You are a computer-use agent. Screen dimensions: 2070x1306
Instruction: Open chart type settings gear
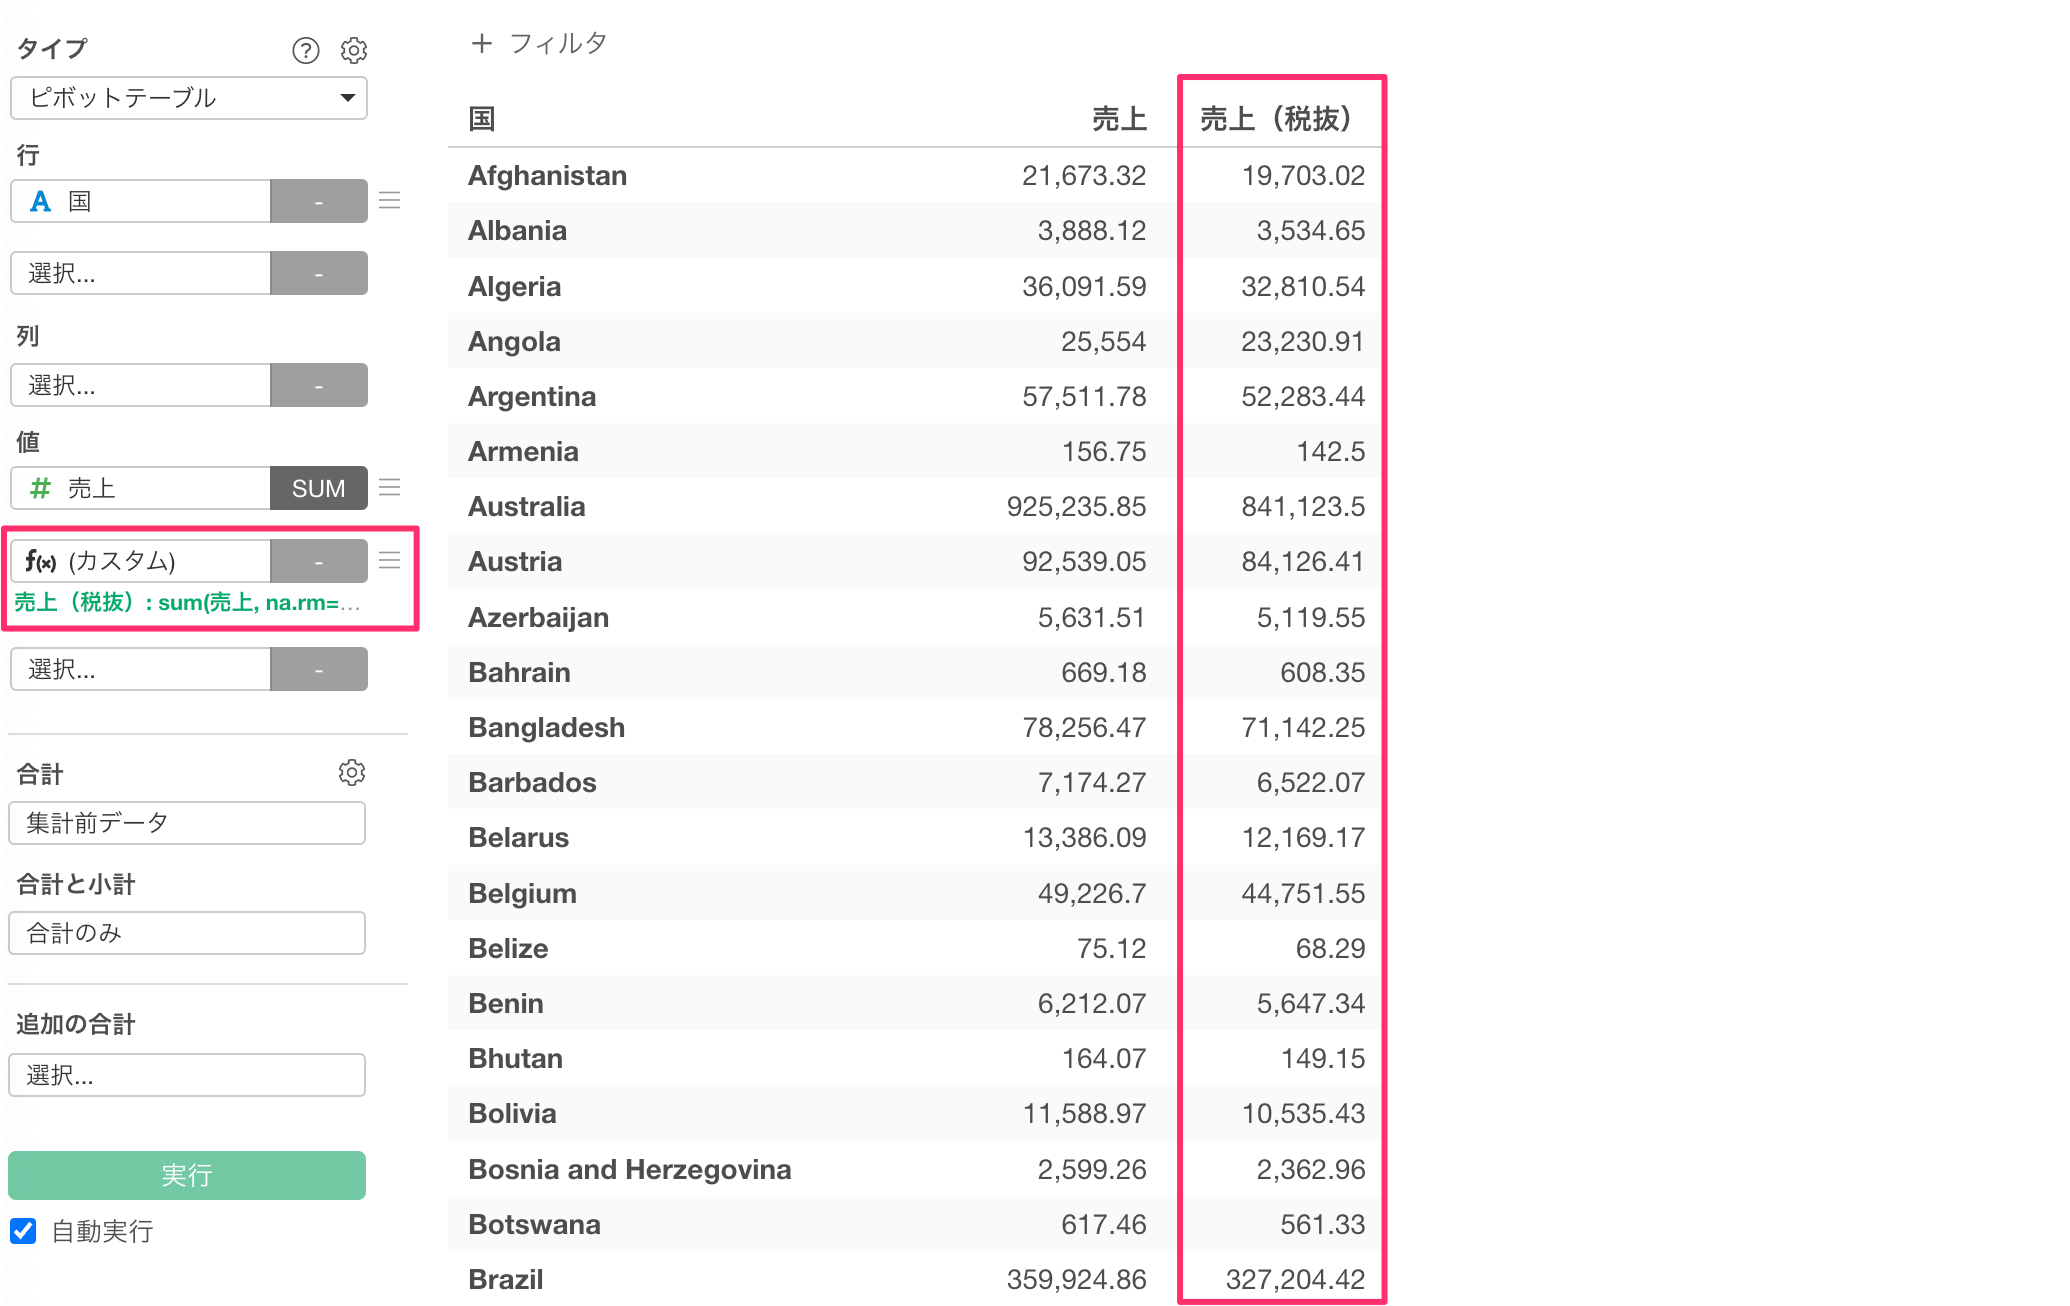click(x=354, y=50)
